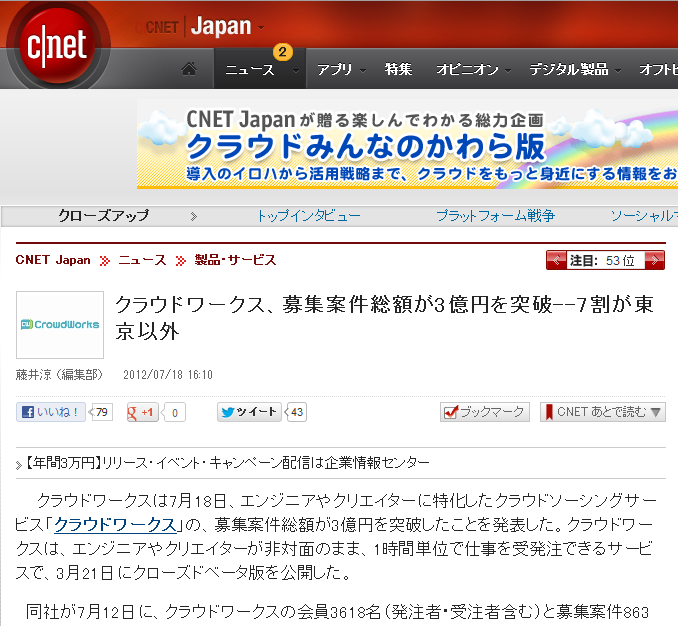Open the クラウドワークス link in article body

[115, 524]
